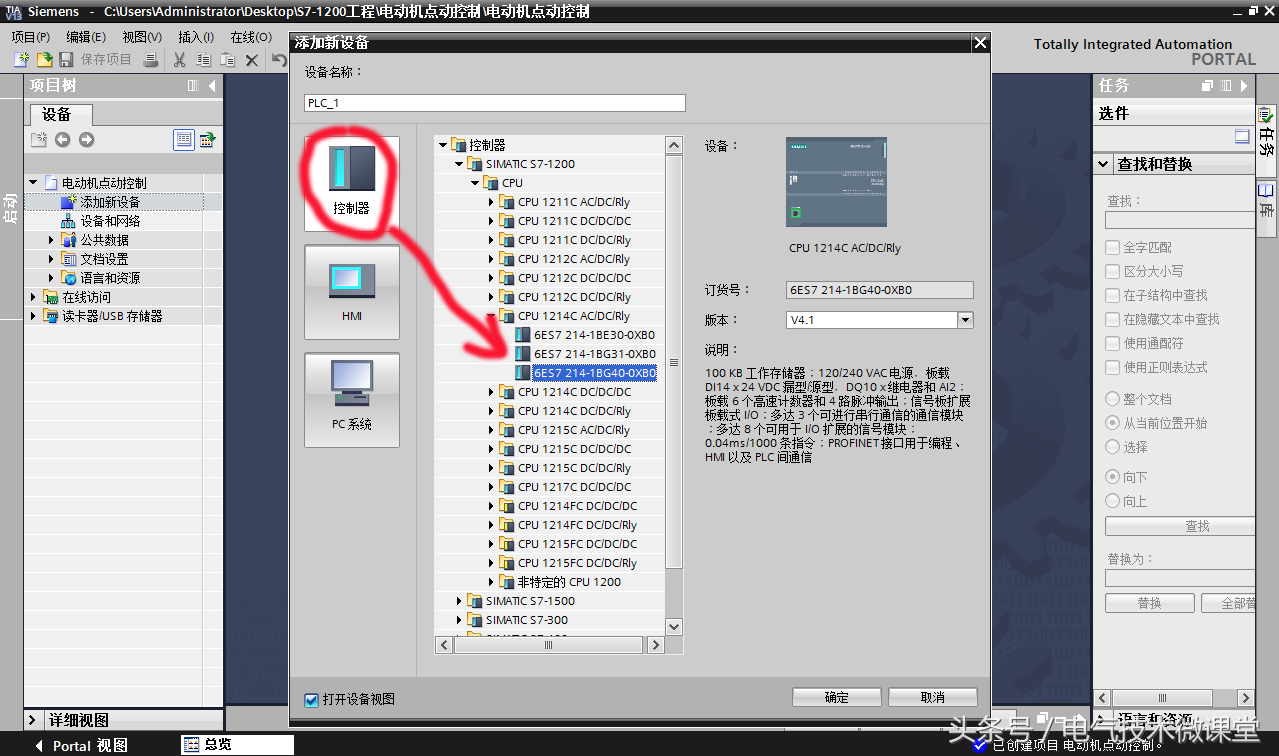This screenshot has width=1279, height=756.
Task: Select the 整个文档 radio button
Action: point(1112,399)
